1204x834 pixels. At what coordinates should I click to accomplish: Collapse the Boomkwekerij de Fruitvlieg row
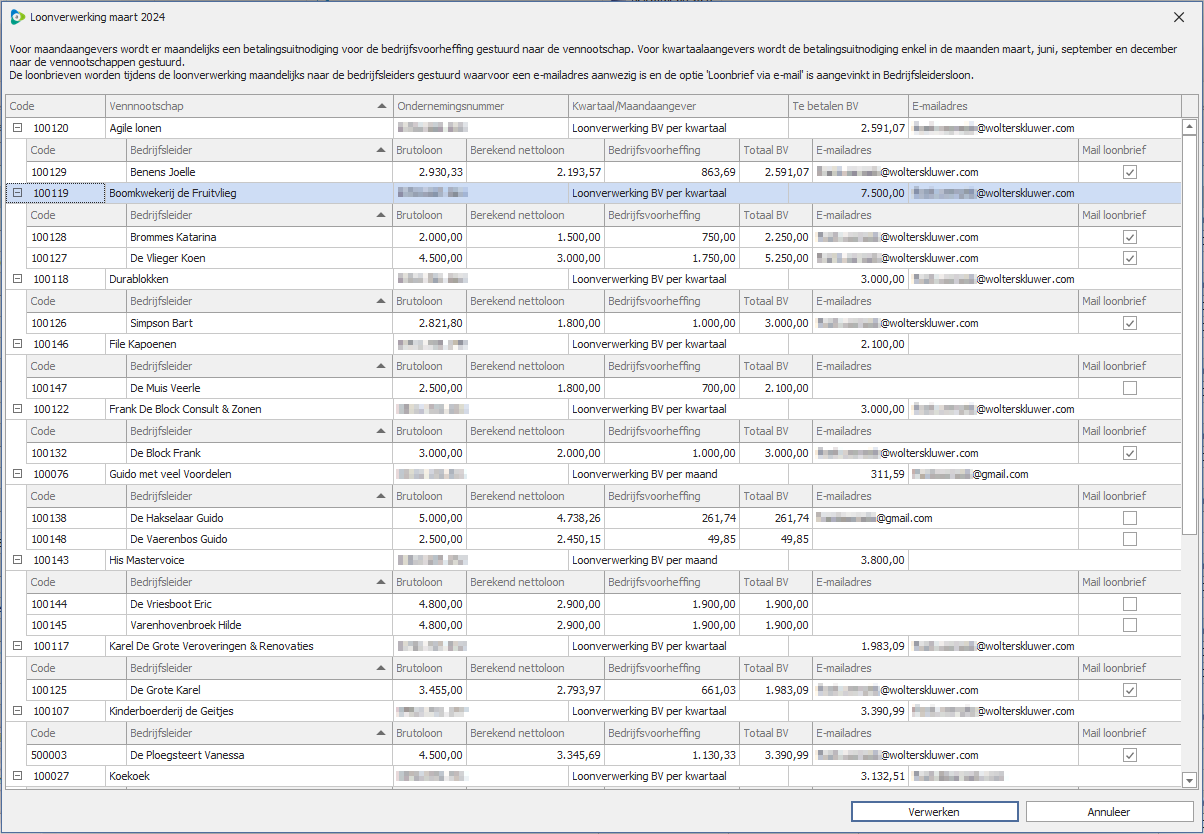point(18,193)
